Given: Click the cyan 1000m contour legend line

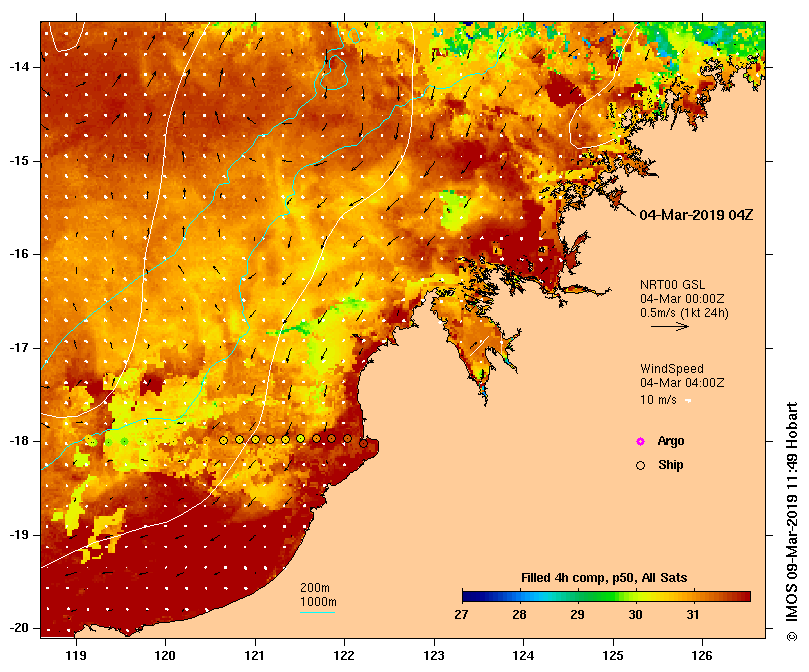Looking at the screenshot, I should pyautogui.click(x=317, y=613).
